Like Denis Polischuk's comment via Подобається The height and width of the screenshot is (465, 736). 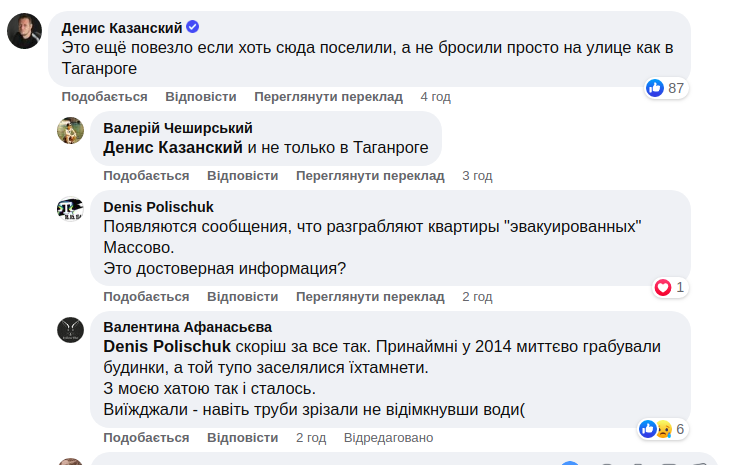click(146, 297)
